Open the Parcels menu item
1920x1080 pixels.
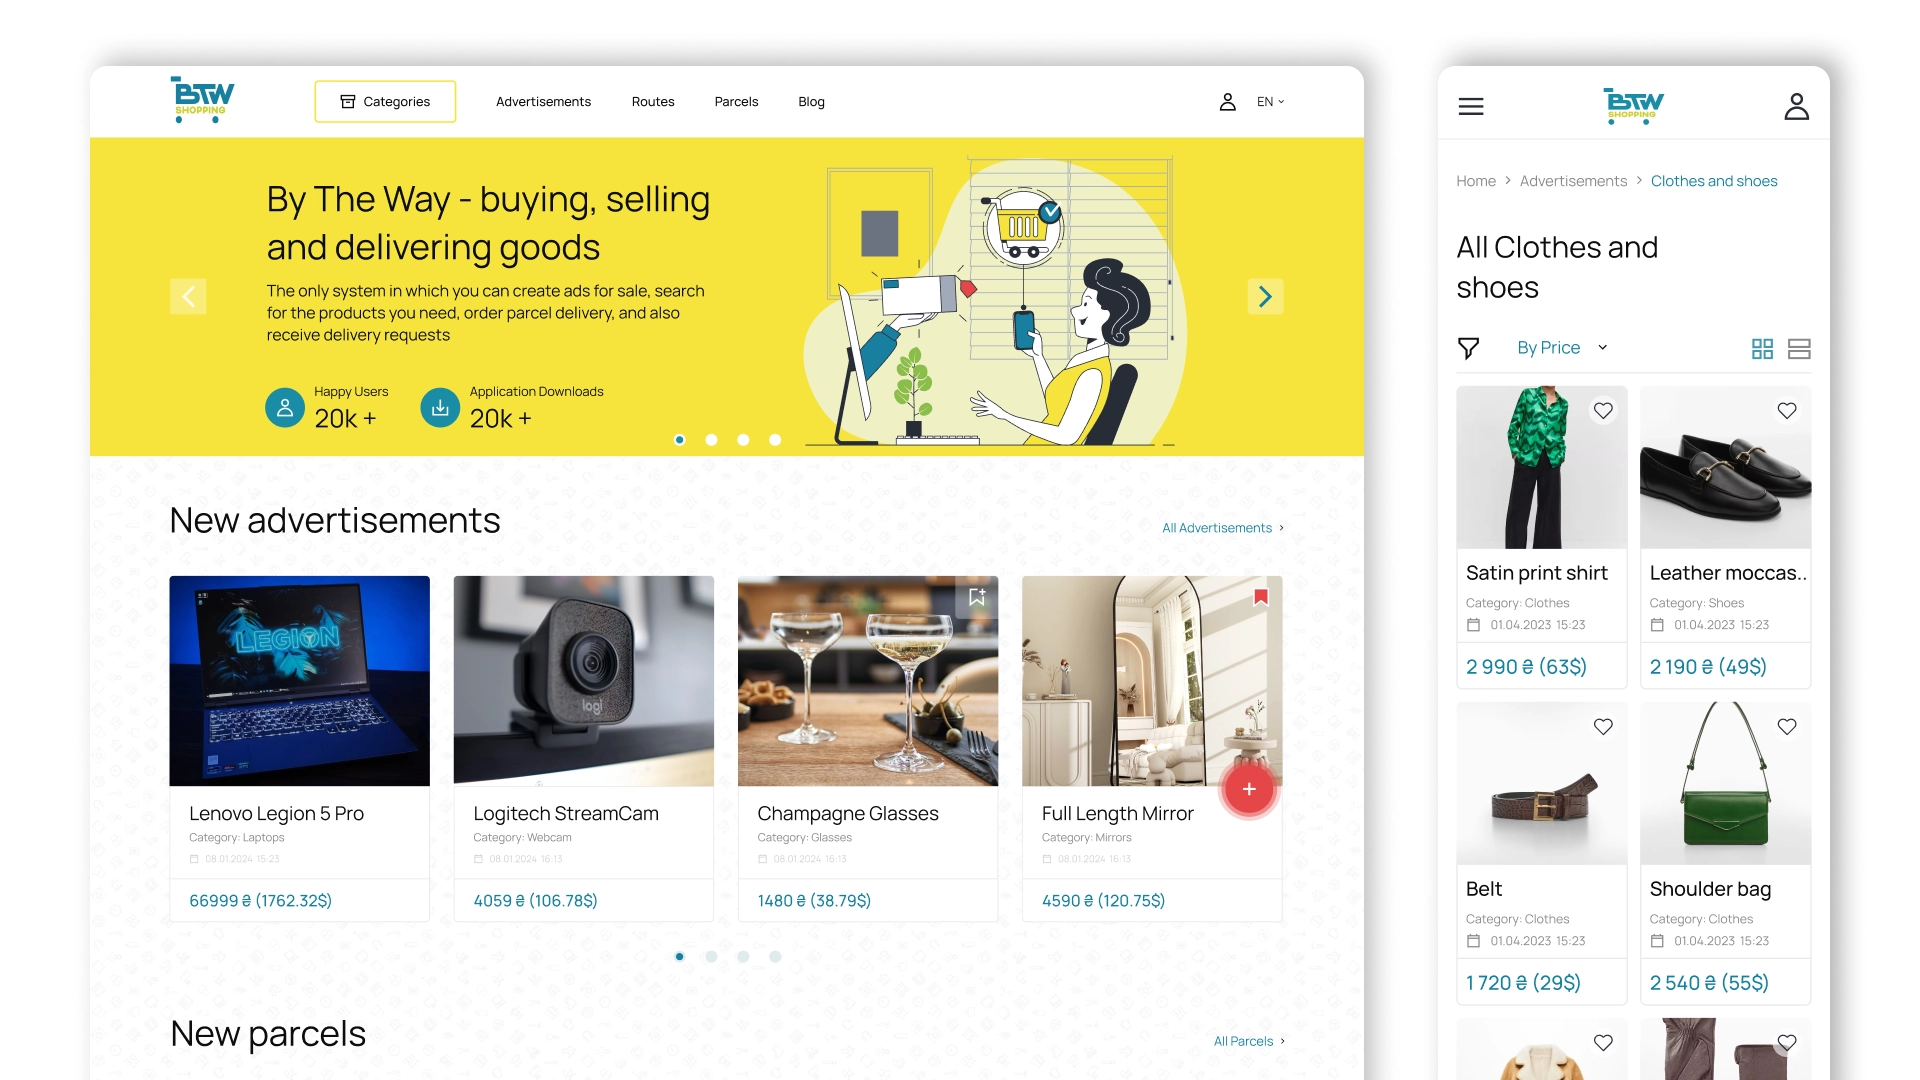click(736, 102)
